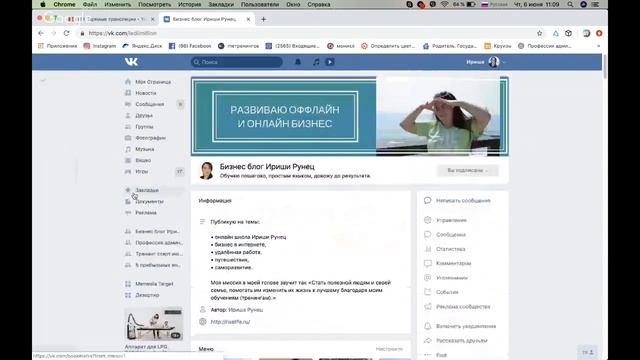The height and width of the screenshot is (360, 640).
Task: Click Настроить next to Меню
Action: [389, 349]
